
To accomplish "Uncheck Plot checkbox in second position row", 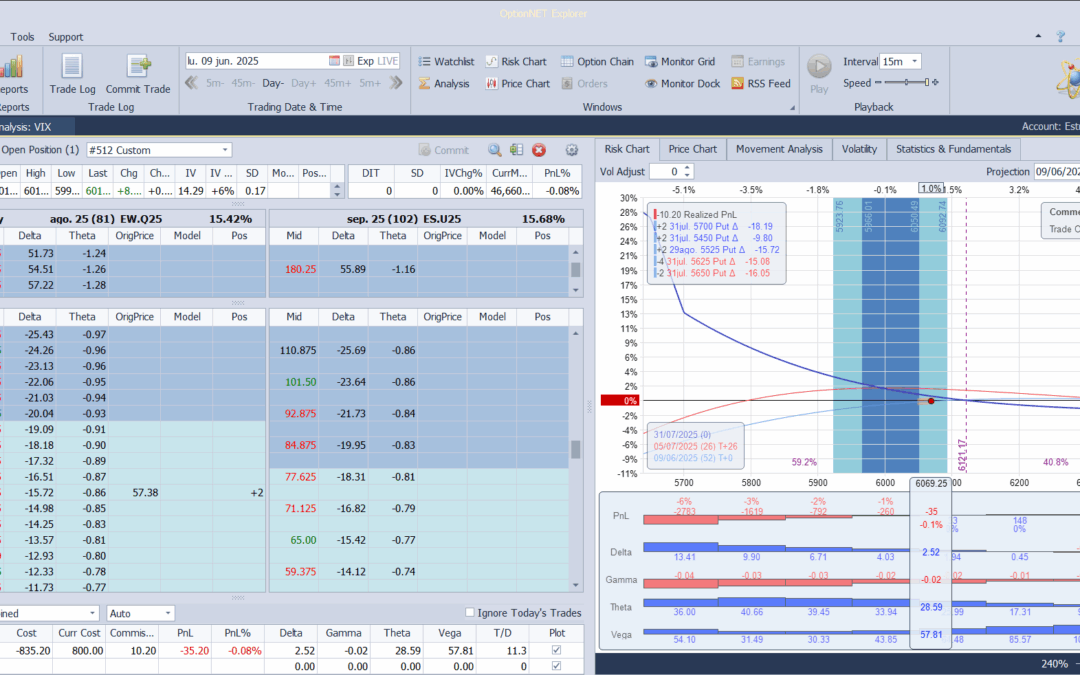I will coord(557,666).
